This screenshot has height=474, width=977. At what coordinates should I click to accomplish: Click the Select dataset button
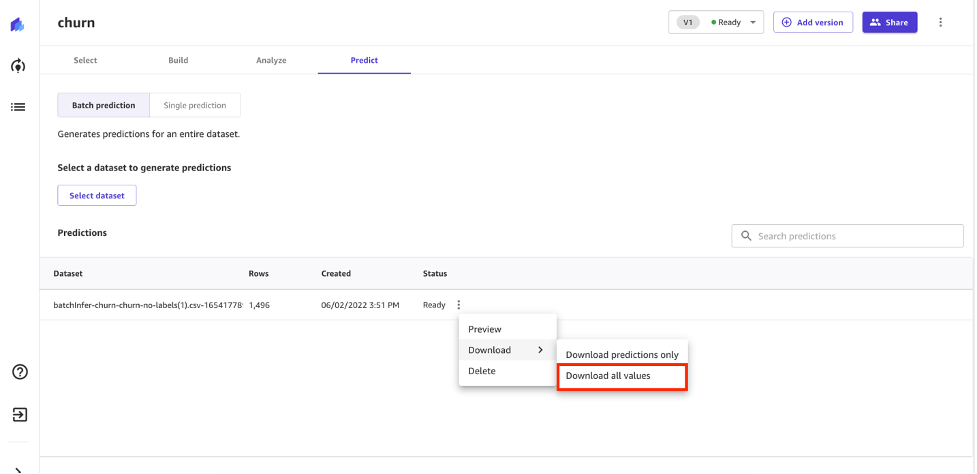click(x=97, y=195)
